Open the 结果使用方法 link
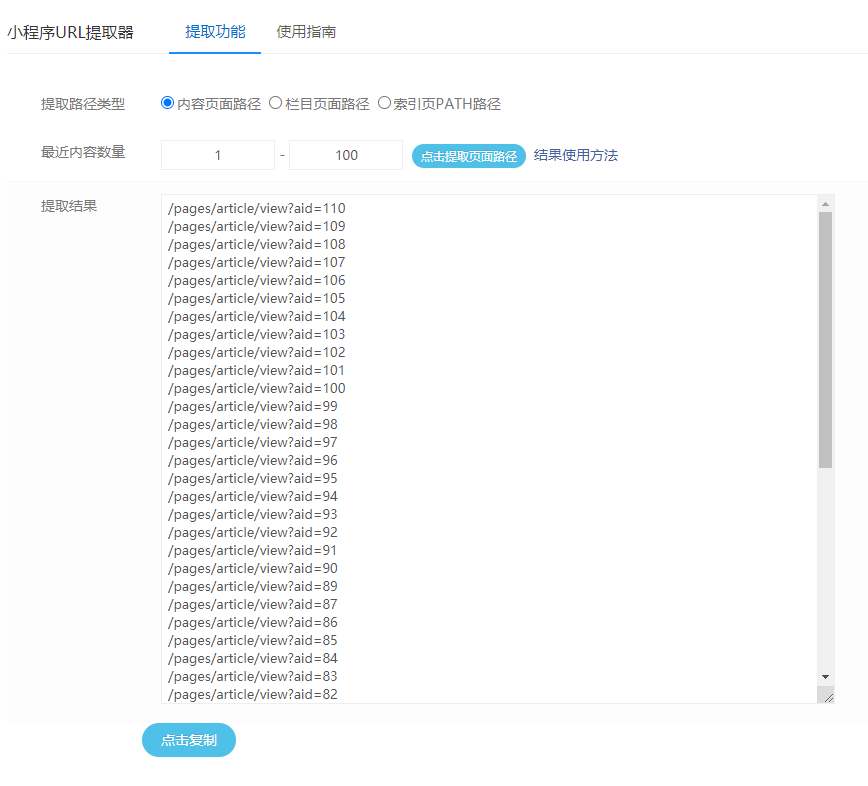The height and width of the screenshot is (786, 868). (x=576, y=155)
